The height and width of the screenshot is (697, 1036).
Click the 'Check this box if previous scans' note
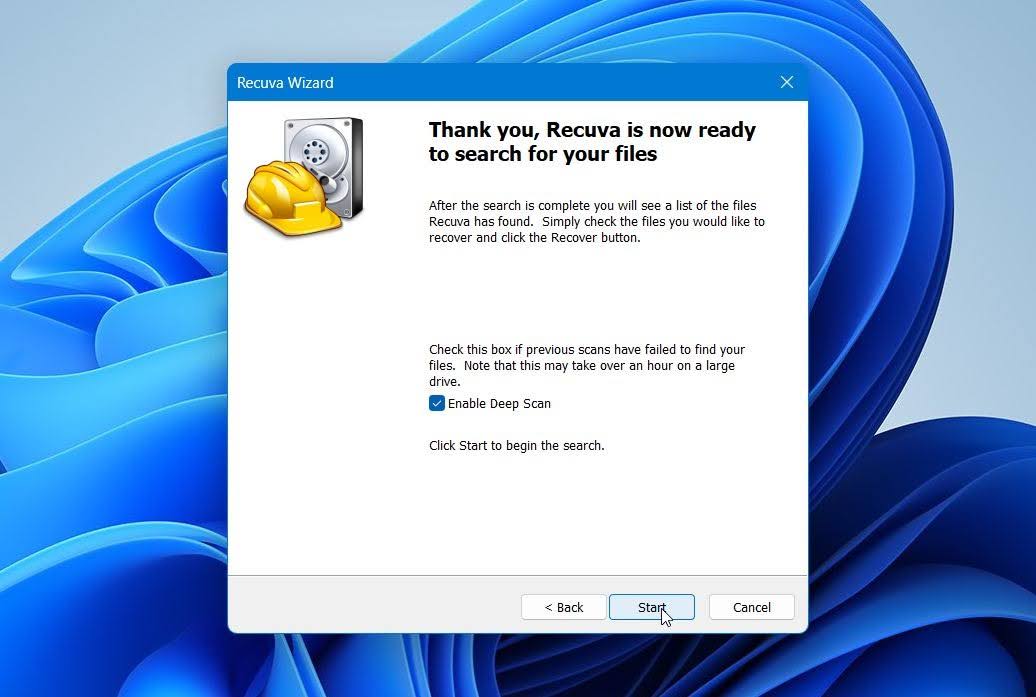pyautogui.click(x=587, y=365)
